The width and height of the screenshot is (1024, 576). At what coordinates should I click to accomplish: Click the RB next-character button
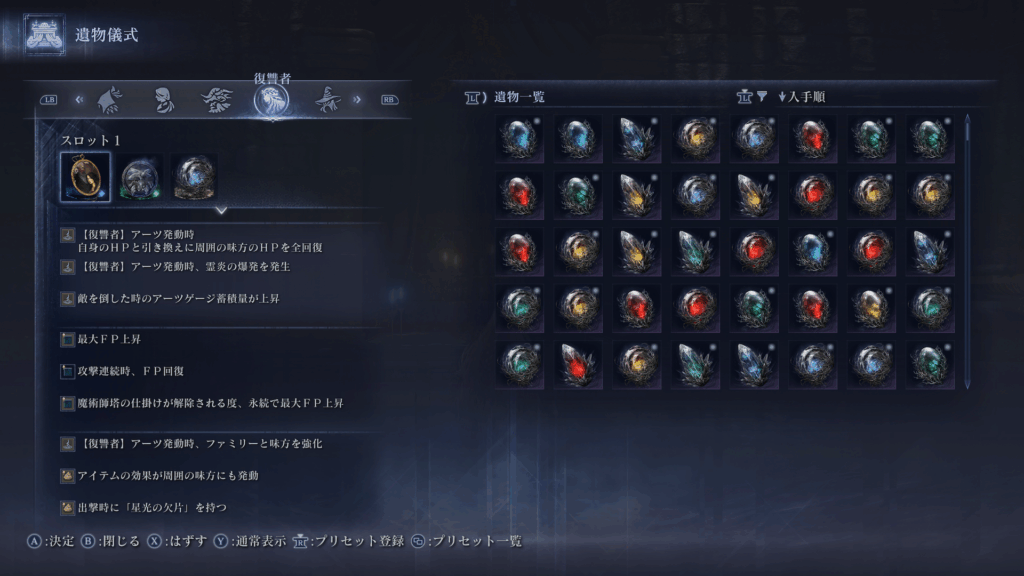coord(389,100)
